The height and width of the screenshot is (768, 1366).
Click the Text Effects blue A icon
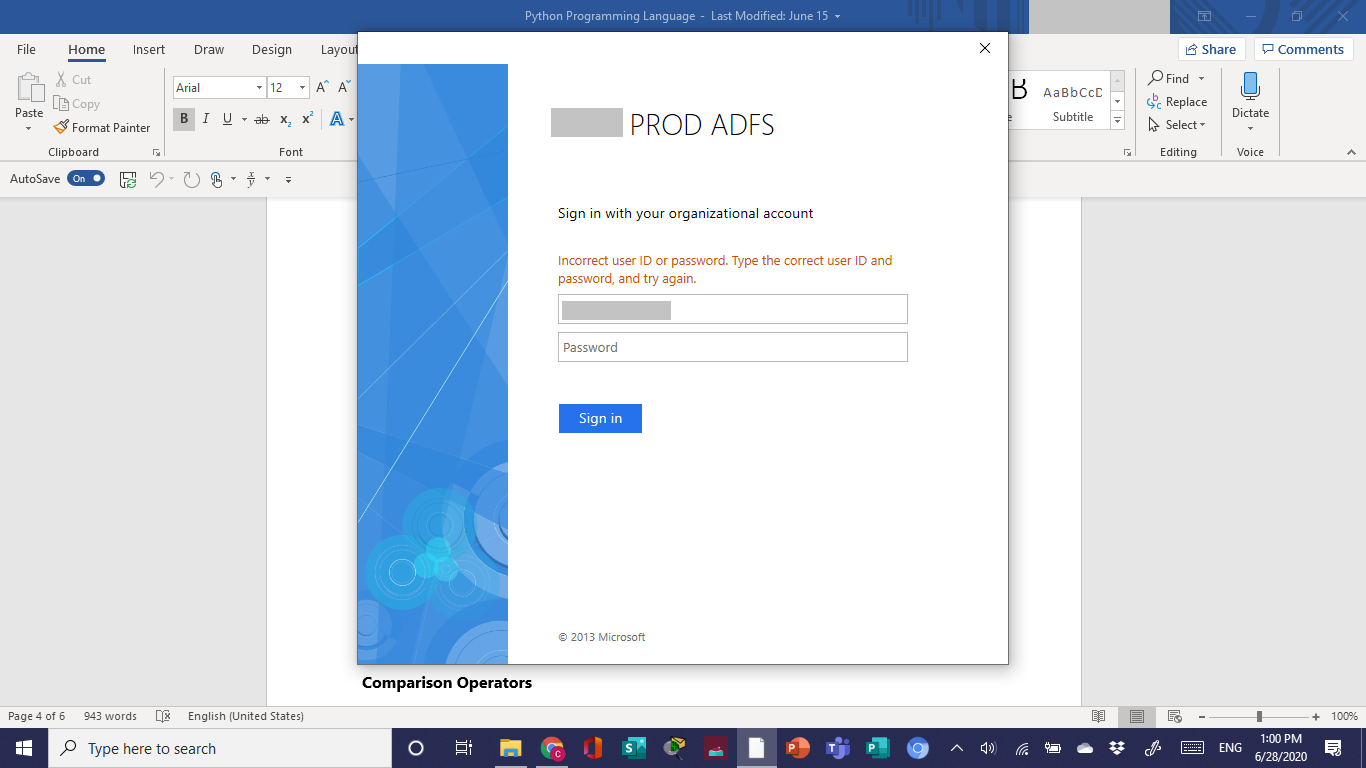[x=337, y=119]
